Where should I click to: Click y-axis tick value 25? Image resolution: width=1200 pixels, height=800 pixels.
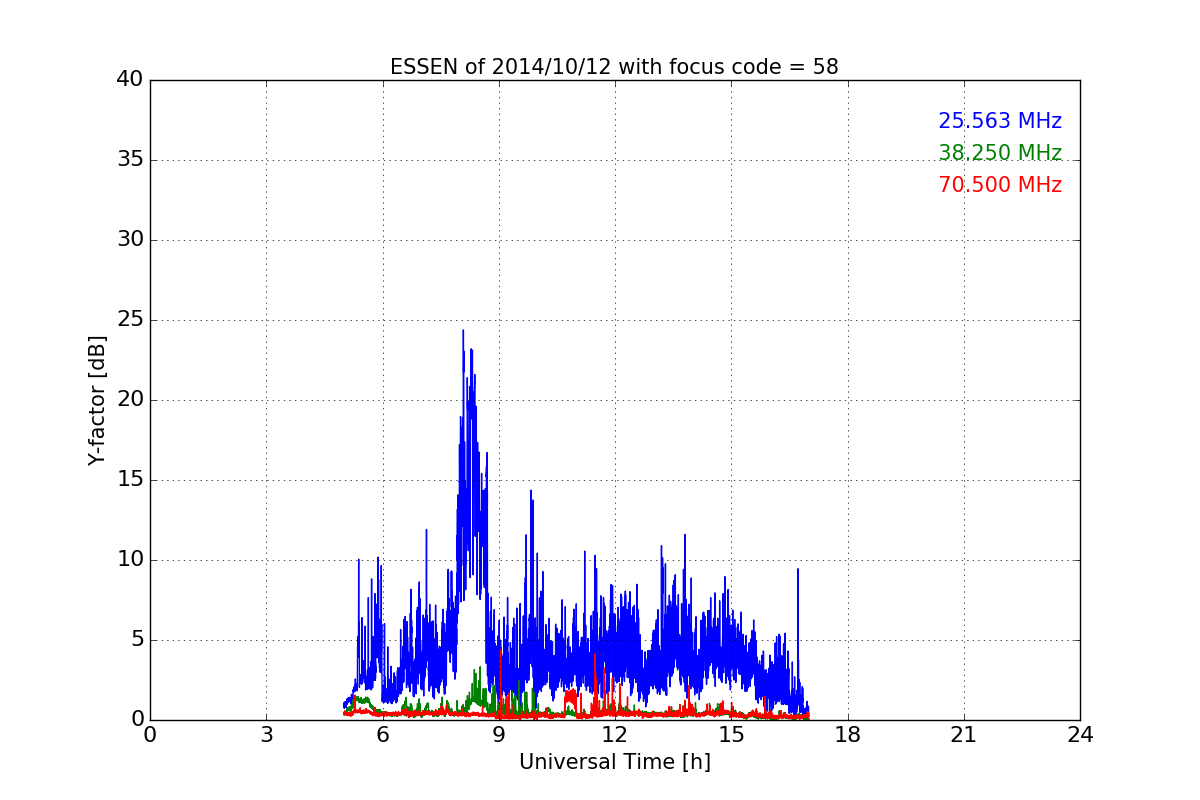click(130, 320)
